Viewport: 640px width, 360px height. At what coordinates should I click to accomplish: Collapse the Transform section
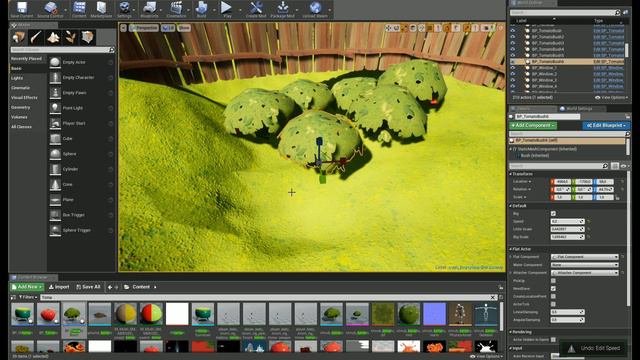coord(511,174)
